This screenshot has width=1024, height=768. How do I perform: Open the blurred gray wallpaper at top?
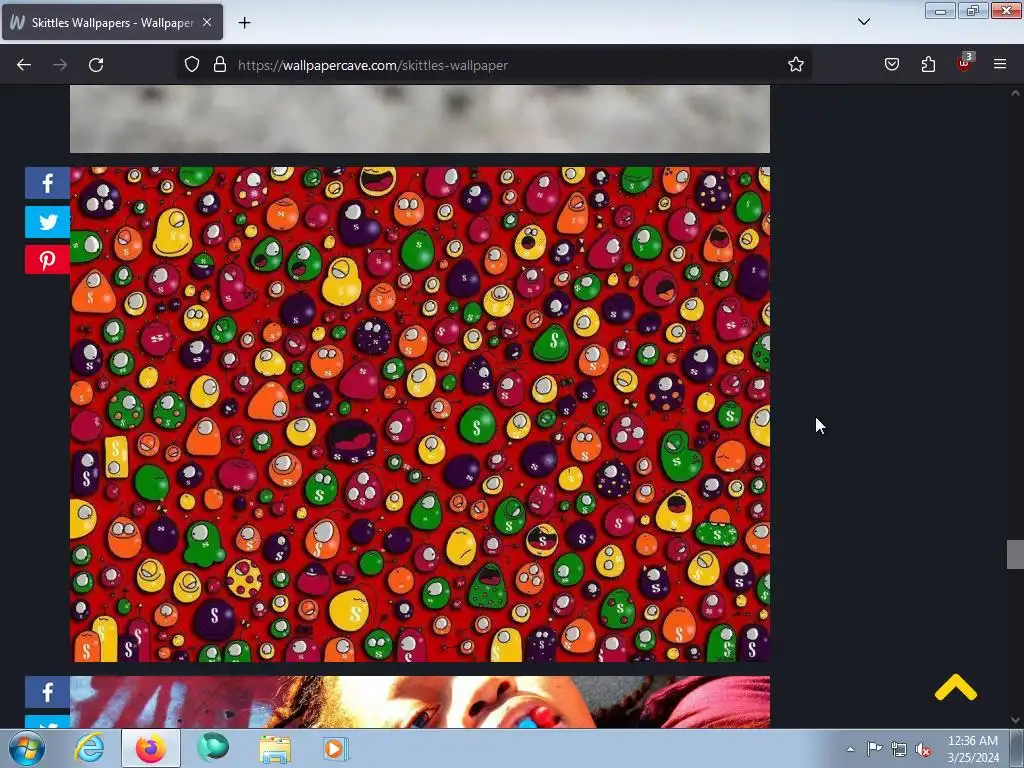pyautogui.click(x=420, y=119)
